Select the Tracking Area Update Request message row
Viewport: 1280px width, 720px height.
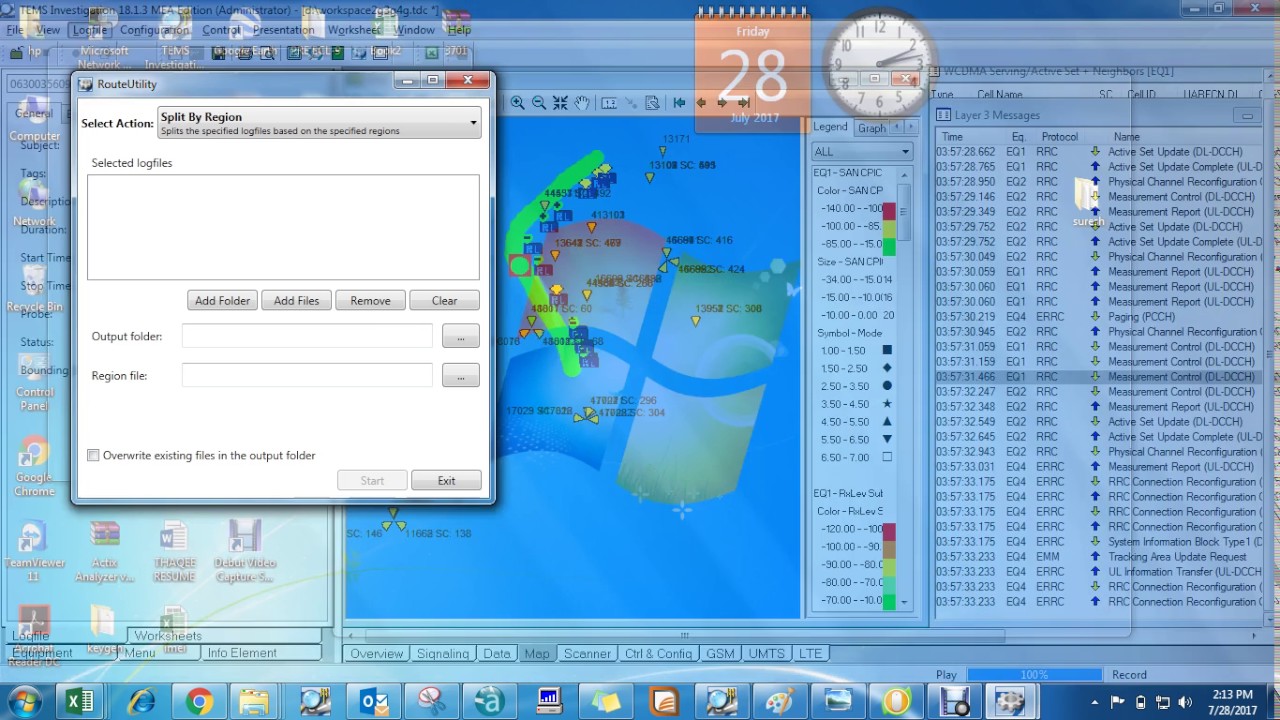(x=1100, y=556)
